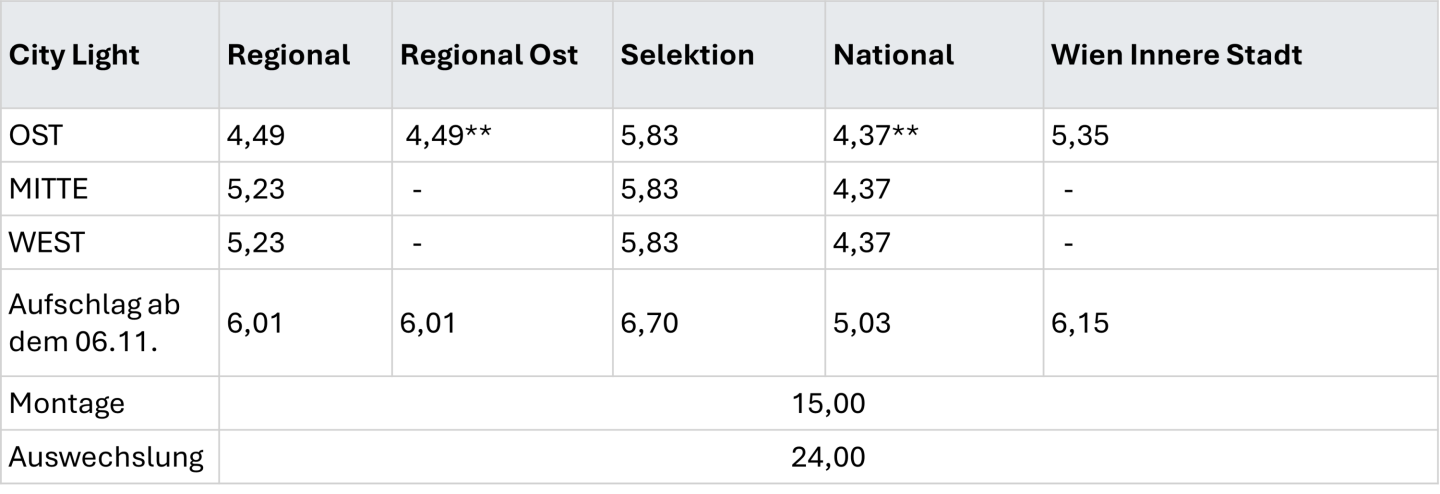
Task: Select the MITTE row label
Action: [48, 189]
